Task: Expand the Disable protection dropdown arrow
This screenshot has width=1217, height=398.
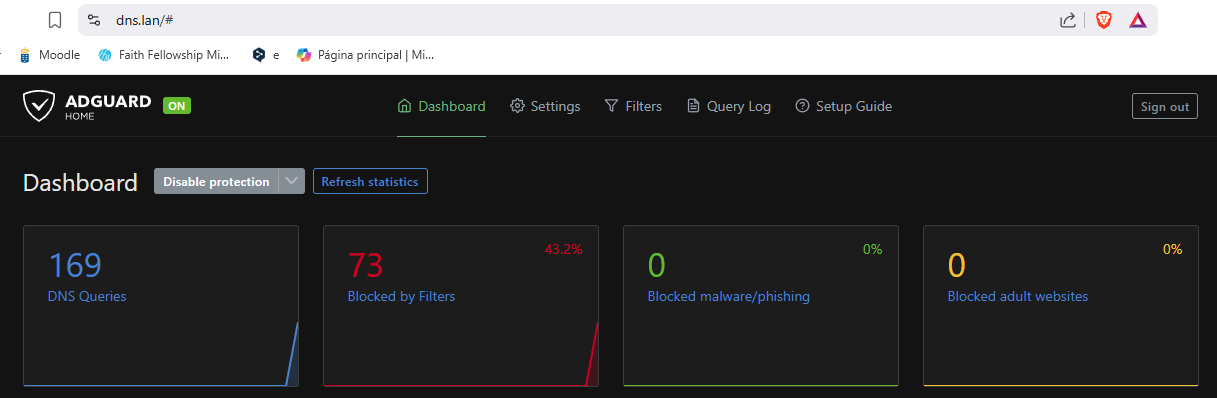Action: (x=291, y=181)
